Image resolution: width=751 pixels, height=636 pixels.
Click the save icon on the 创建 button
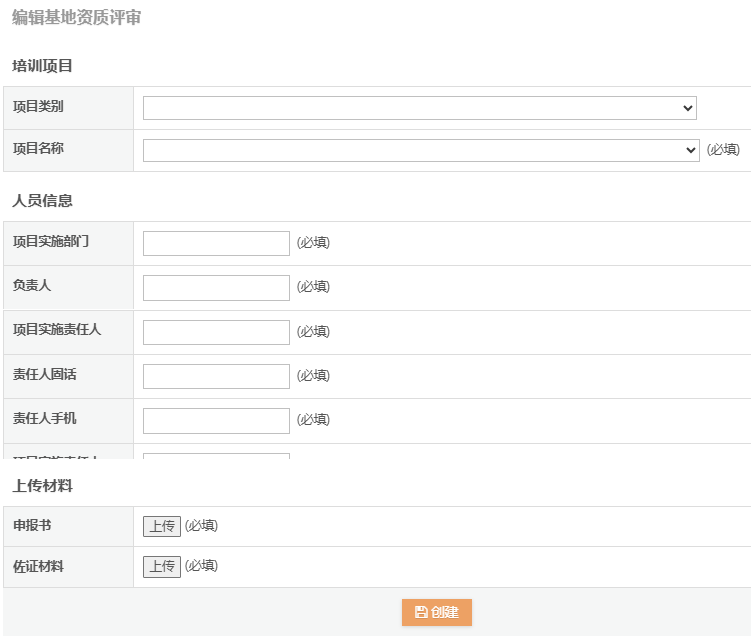click(x=421, y=612)
